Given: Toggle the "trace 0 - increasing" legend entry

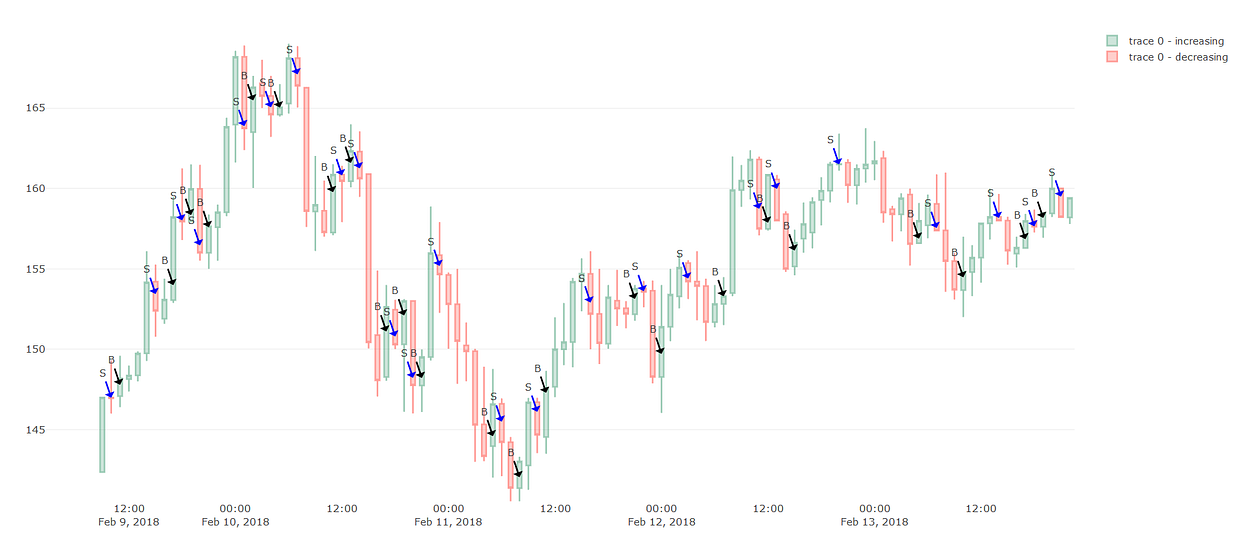Looking at the screenshot, I should [1165, 41].
